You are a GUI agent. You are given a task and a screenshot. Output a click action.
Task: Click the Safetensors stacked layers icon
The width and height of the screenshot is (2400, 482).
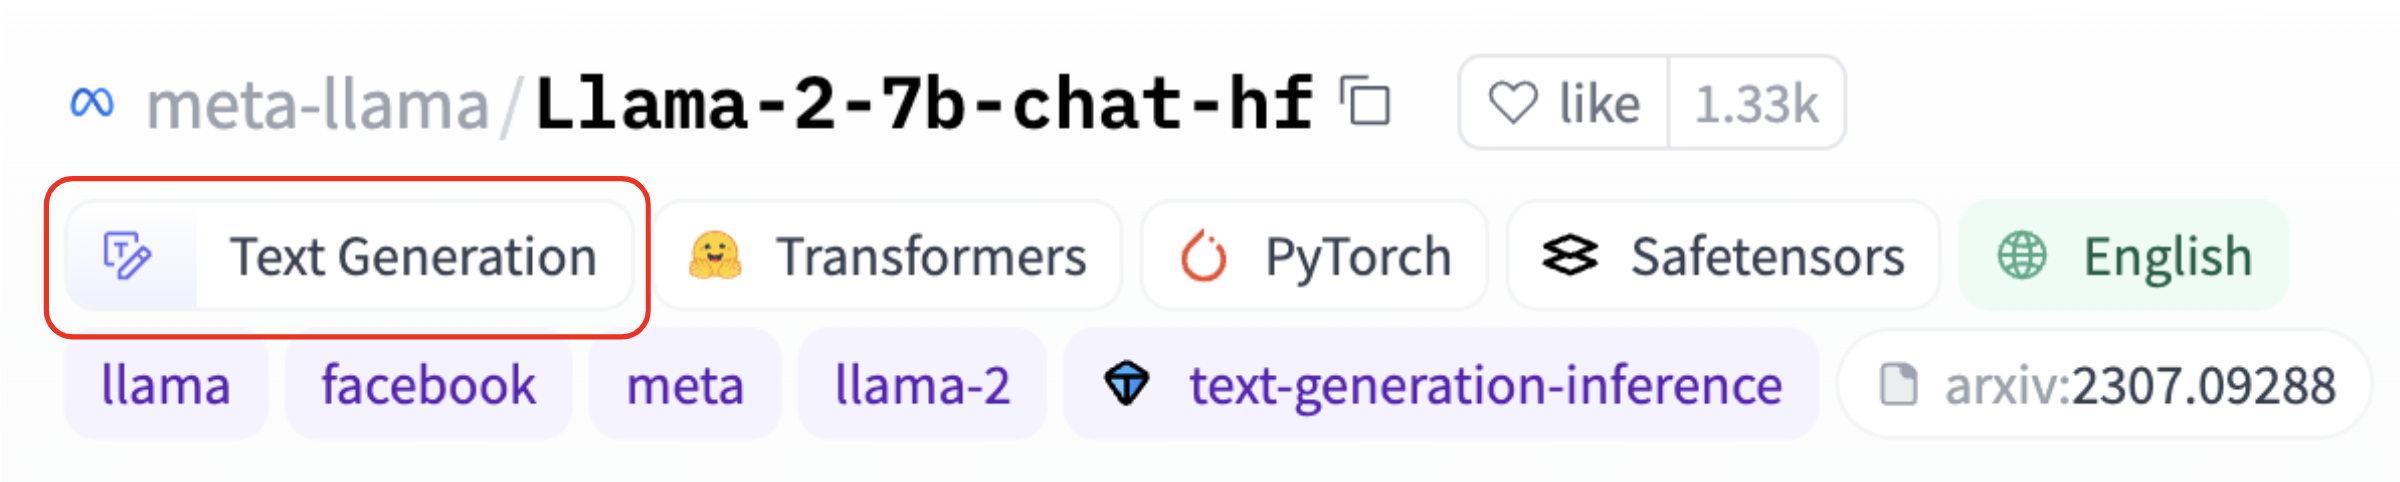[x=1569, y=256]
